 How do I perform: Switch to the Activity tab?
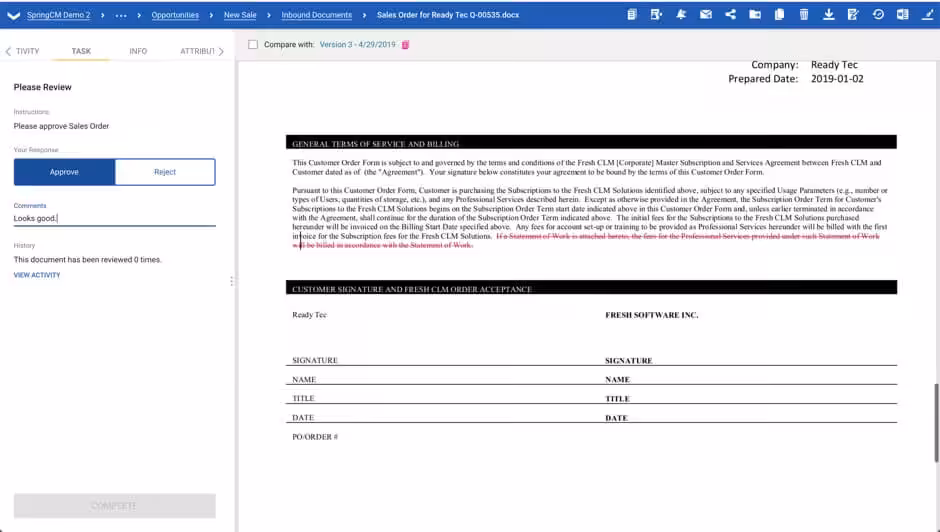pyautogui.click(x=27, y=51)
